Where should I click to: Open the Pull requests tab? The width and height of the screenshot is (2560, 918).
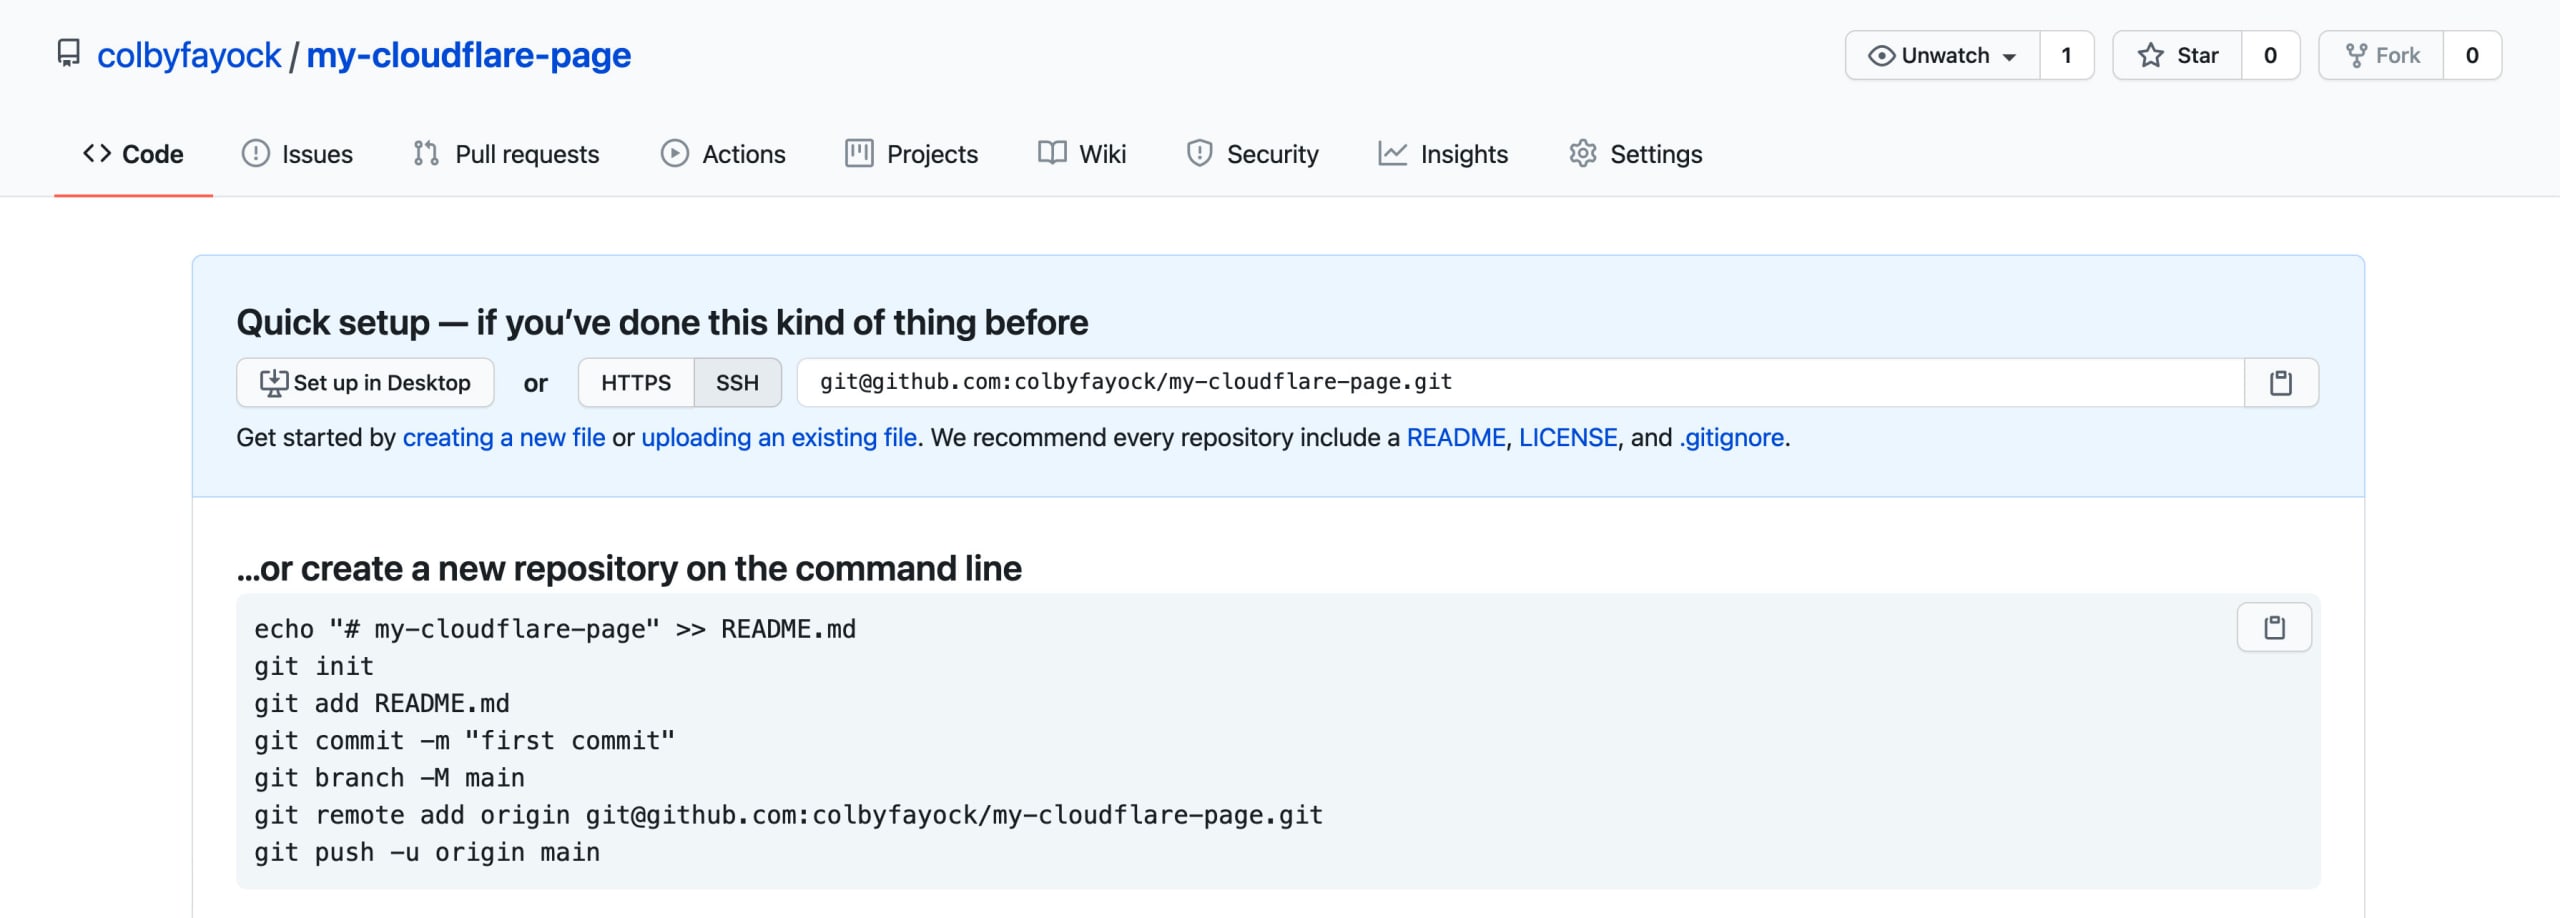(x=506, y=154)
